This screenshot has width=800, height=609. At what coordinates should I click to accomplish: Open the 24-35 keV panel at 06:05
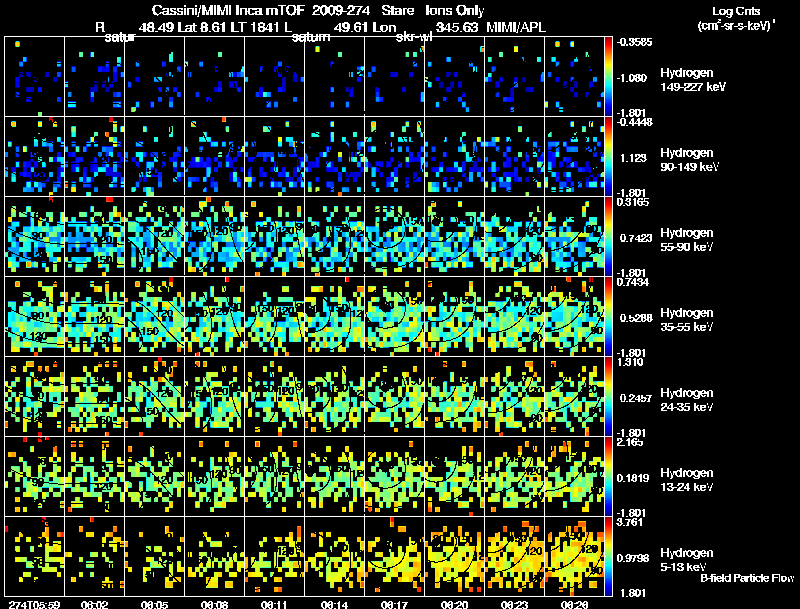pos(155,397)
